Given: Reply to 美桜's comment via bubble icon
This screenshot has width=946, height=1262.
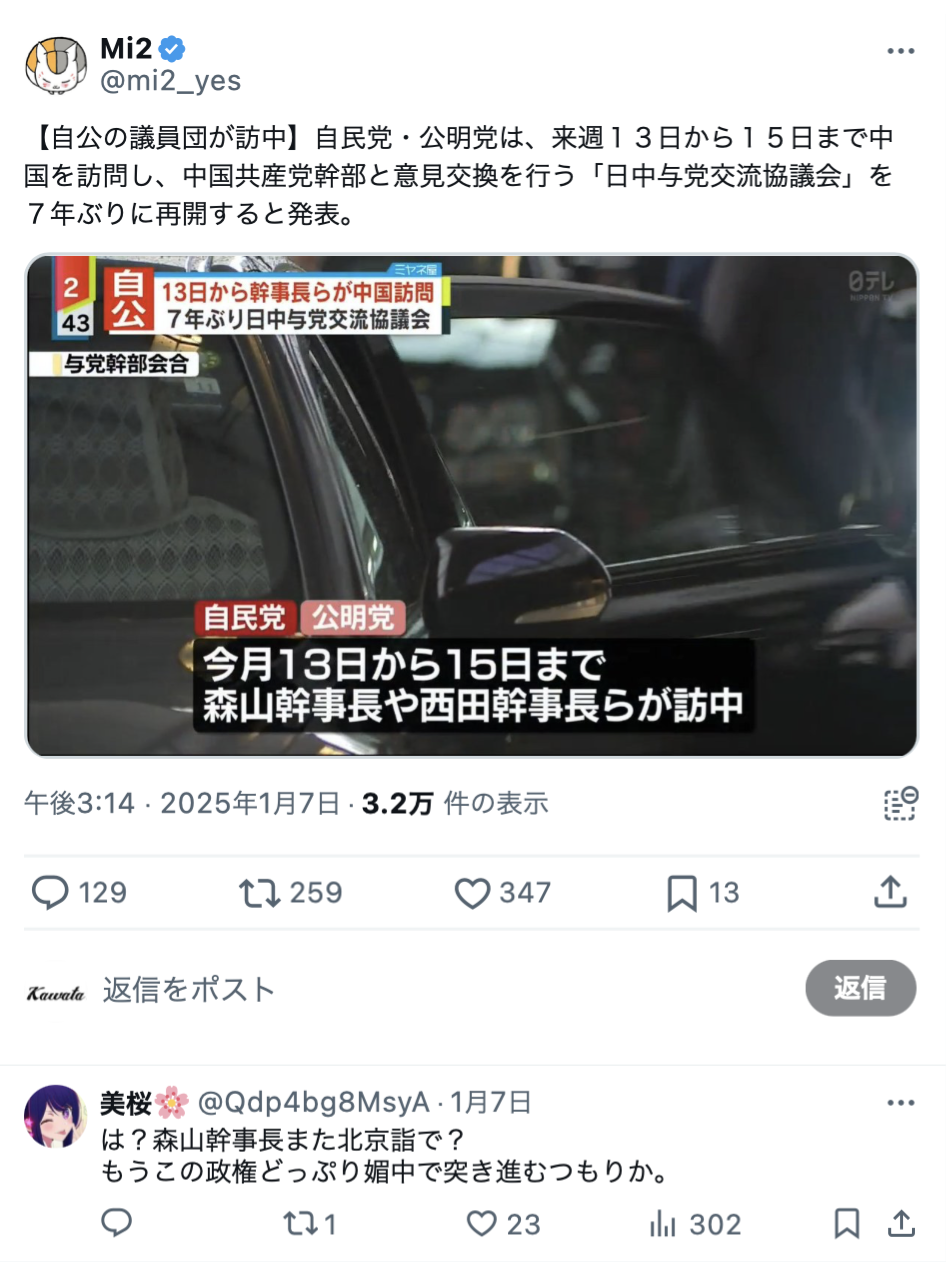Looking at the screenshot, I should click(x=117, y=1222).
